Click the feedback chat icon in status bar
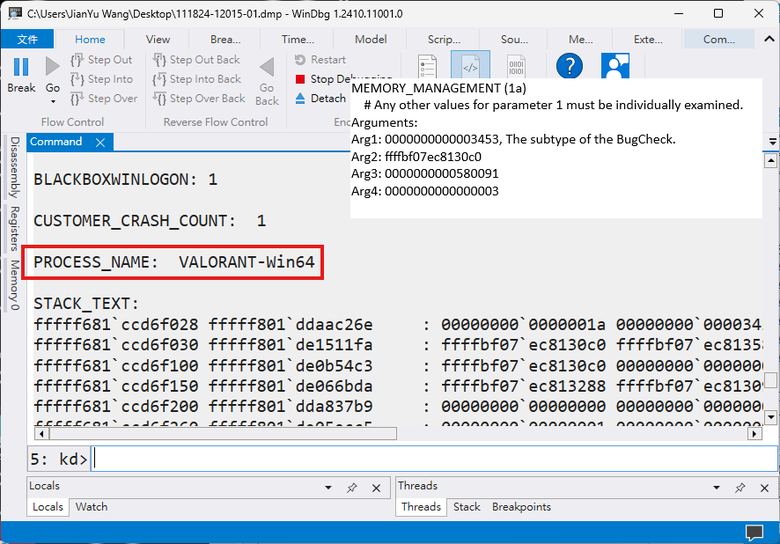 coord(754,532)
